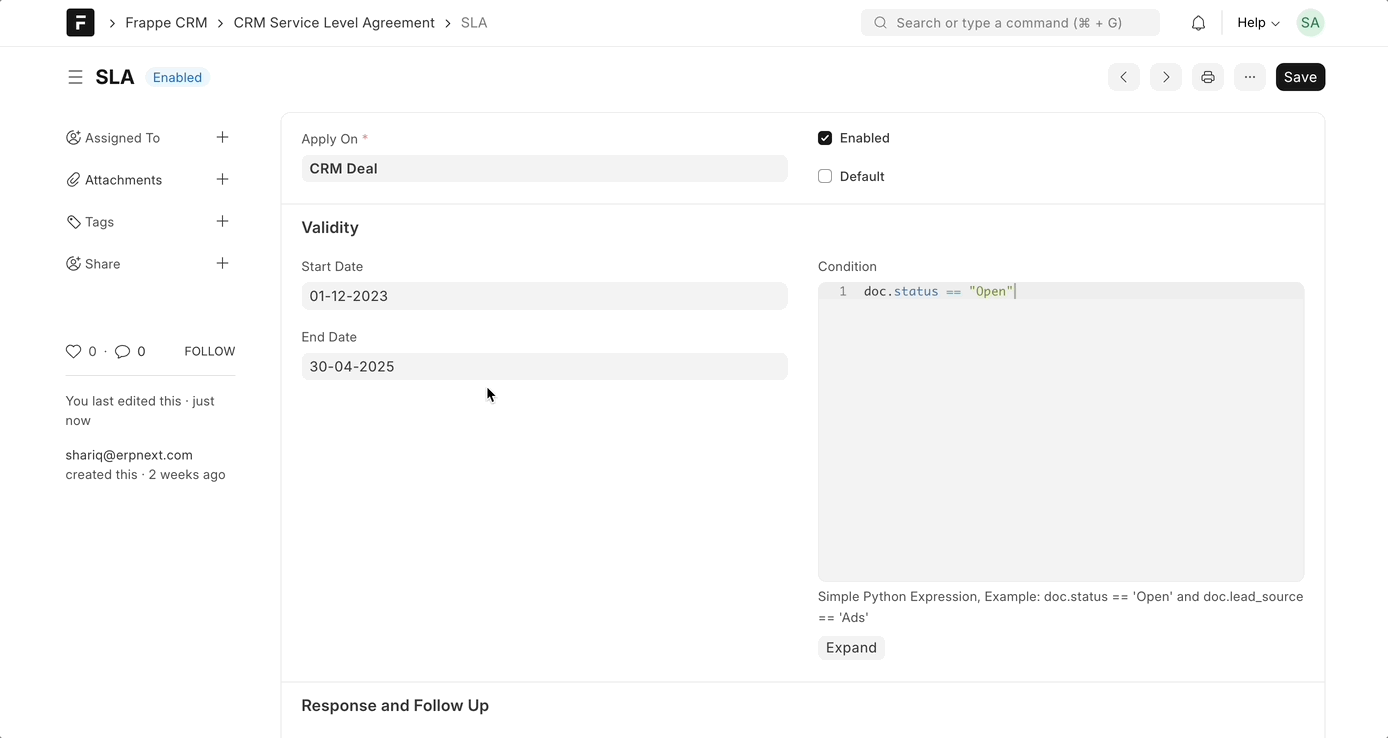This screenshot has height=738, width=1388.
Task: Open CRM Service Level Agreement breadcrumb
Action: click(334, 23)
